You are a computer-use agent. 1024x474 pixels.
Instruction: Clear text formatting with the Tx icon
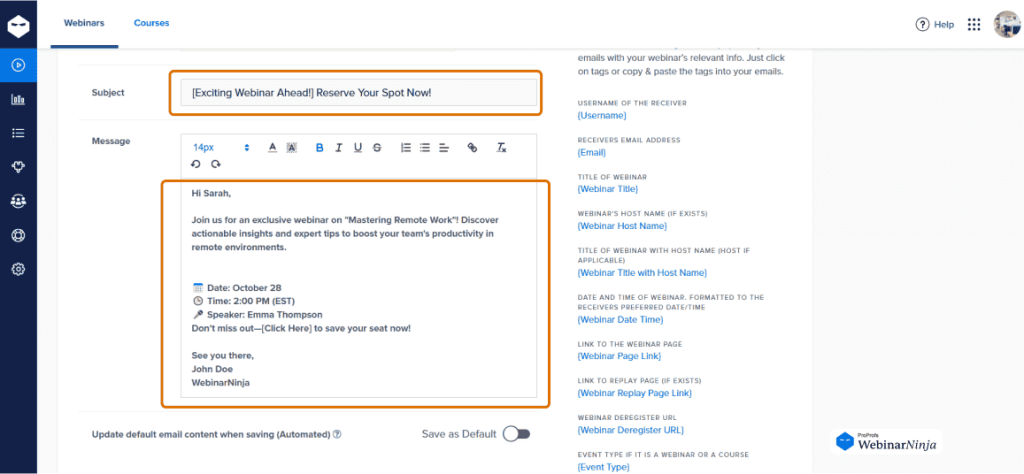point(501,148)
